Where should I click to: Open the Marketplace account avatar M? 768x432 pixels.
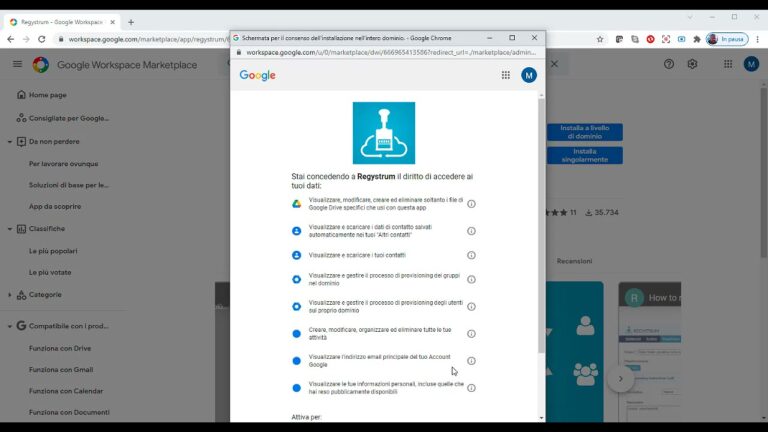point(751,64)
